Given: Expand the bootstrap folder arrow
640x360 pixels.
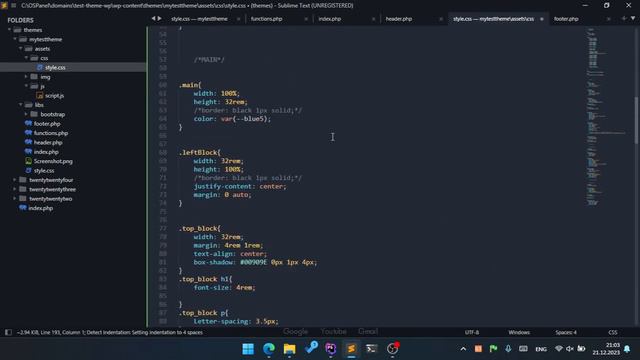Looking at the screenshot, I should coord(26,114).
